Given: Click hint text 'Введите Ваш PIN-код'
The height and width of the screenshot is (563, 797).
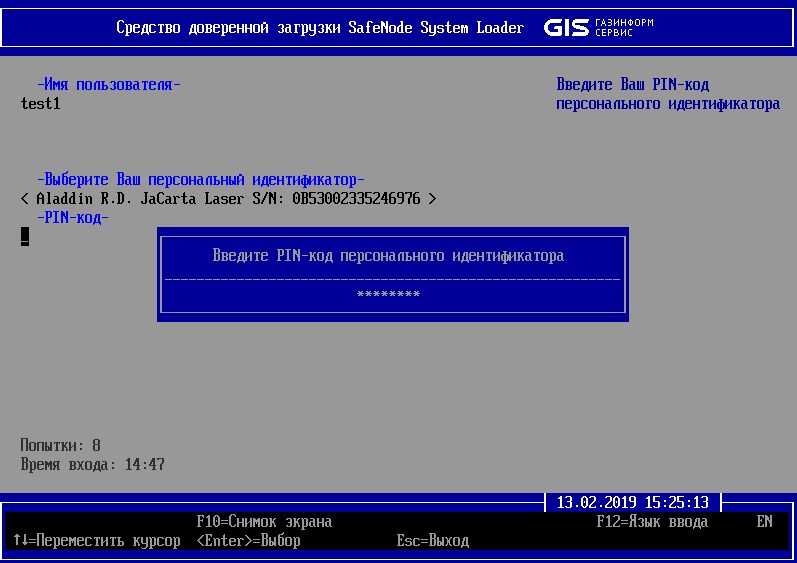Looking at the screenshot, I should click(632, 84).
